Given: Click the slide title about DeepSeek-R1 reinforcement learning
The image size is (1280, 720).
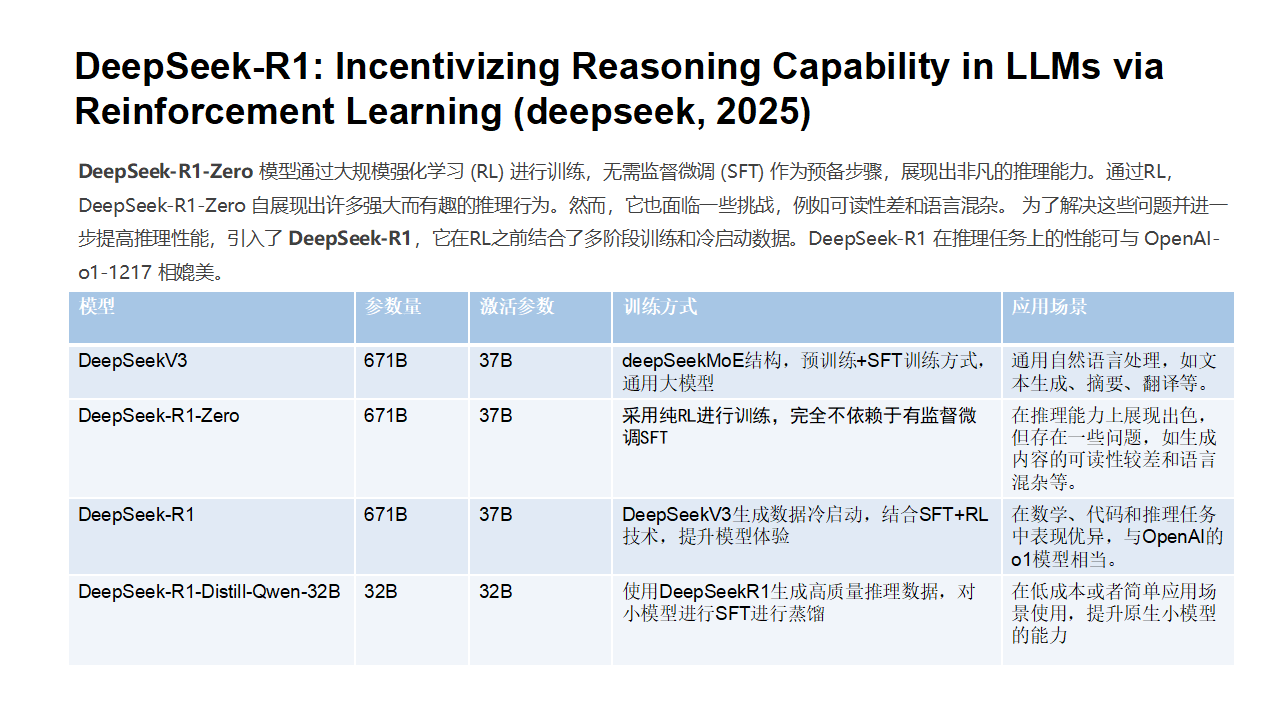Looking at the screenshot, I should (x=619, y=89).
